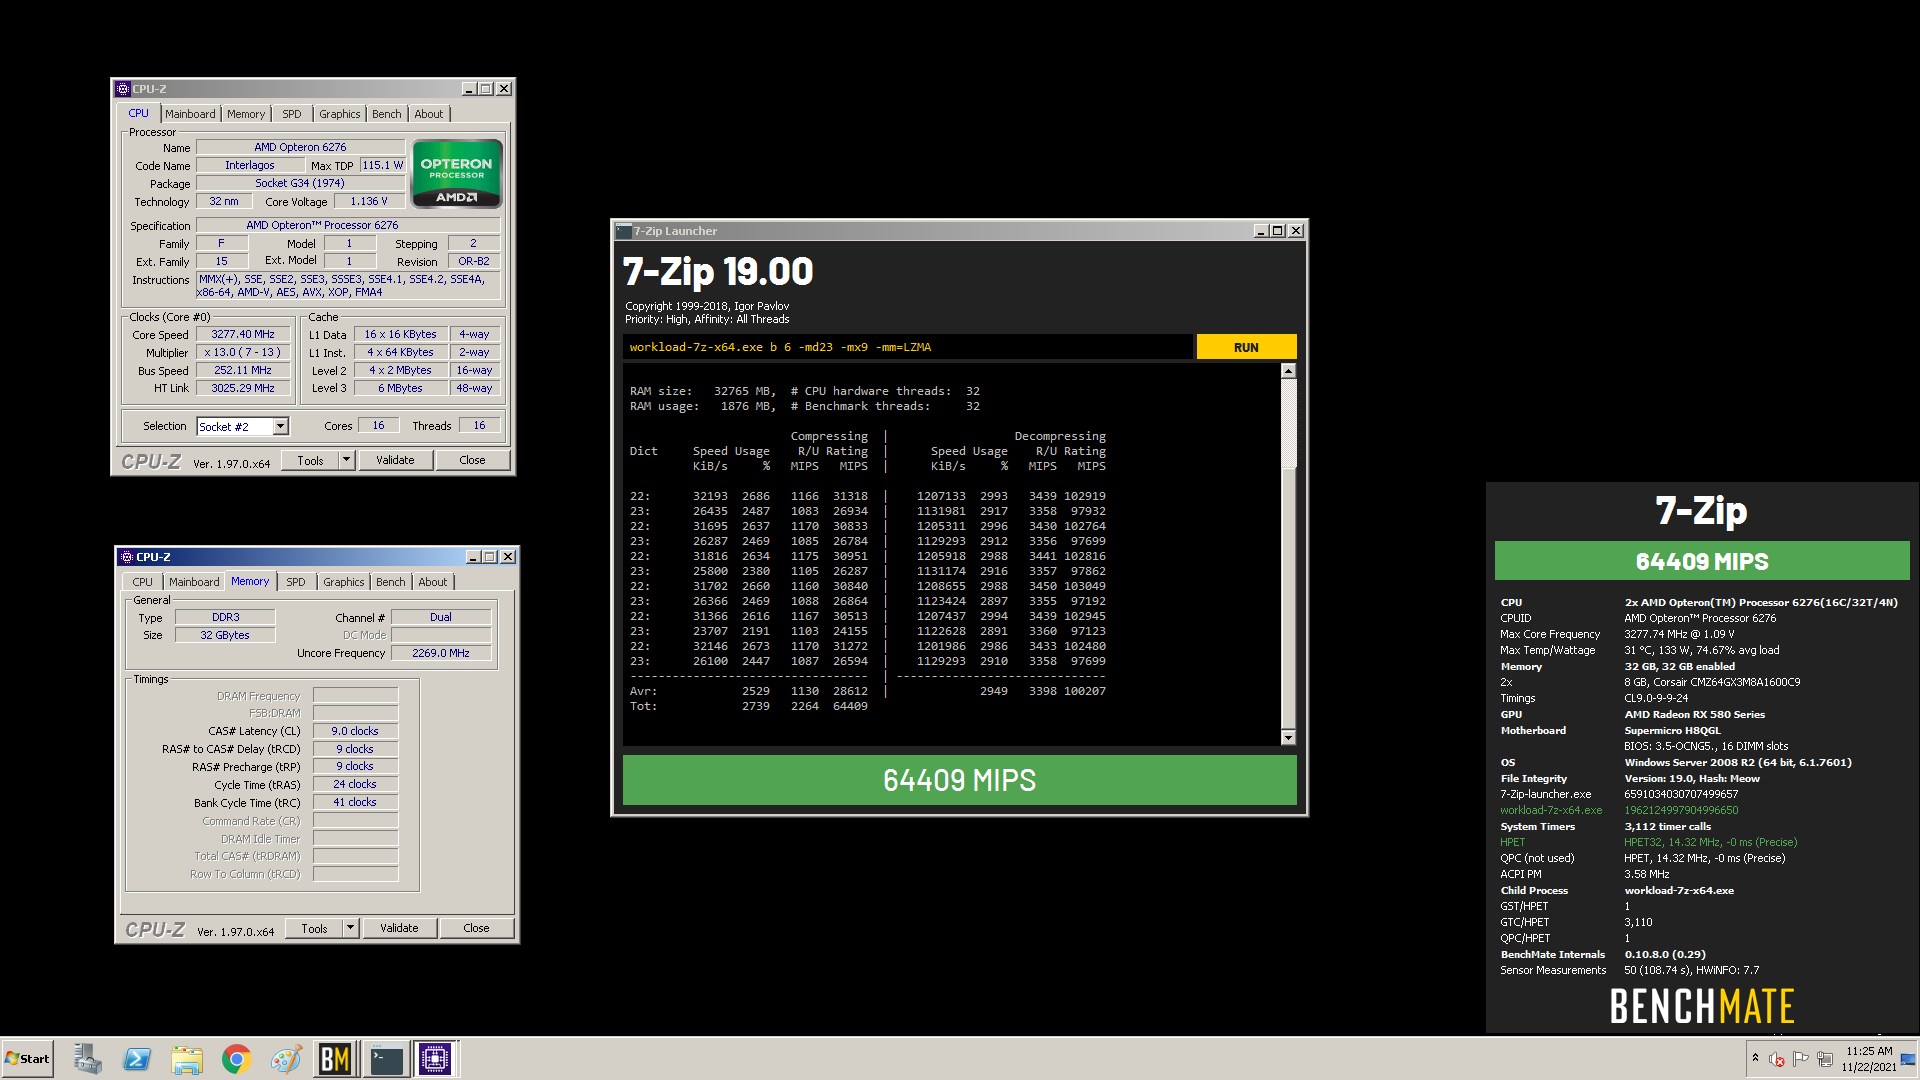Show hidden system tray icons

[x=1754, y=1058]
